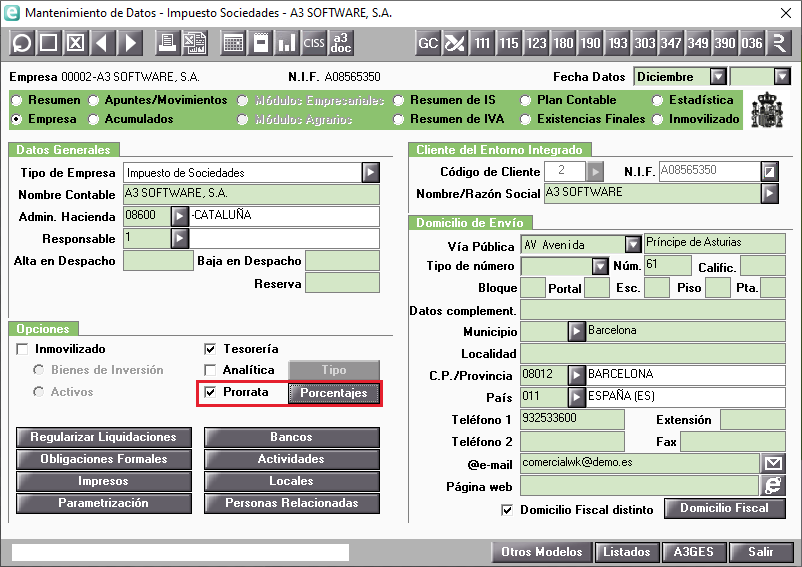Image resolution: width=802 pixels, height=567 pixels.
Task: Expand the Tipo de Empresa selector arrow
Action: coord(371,172)
